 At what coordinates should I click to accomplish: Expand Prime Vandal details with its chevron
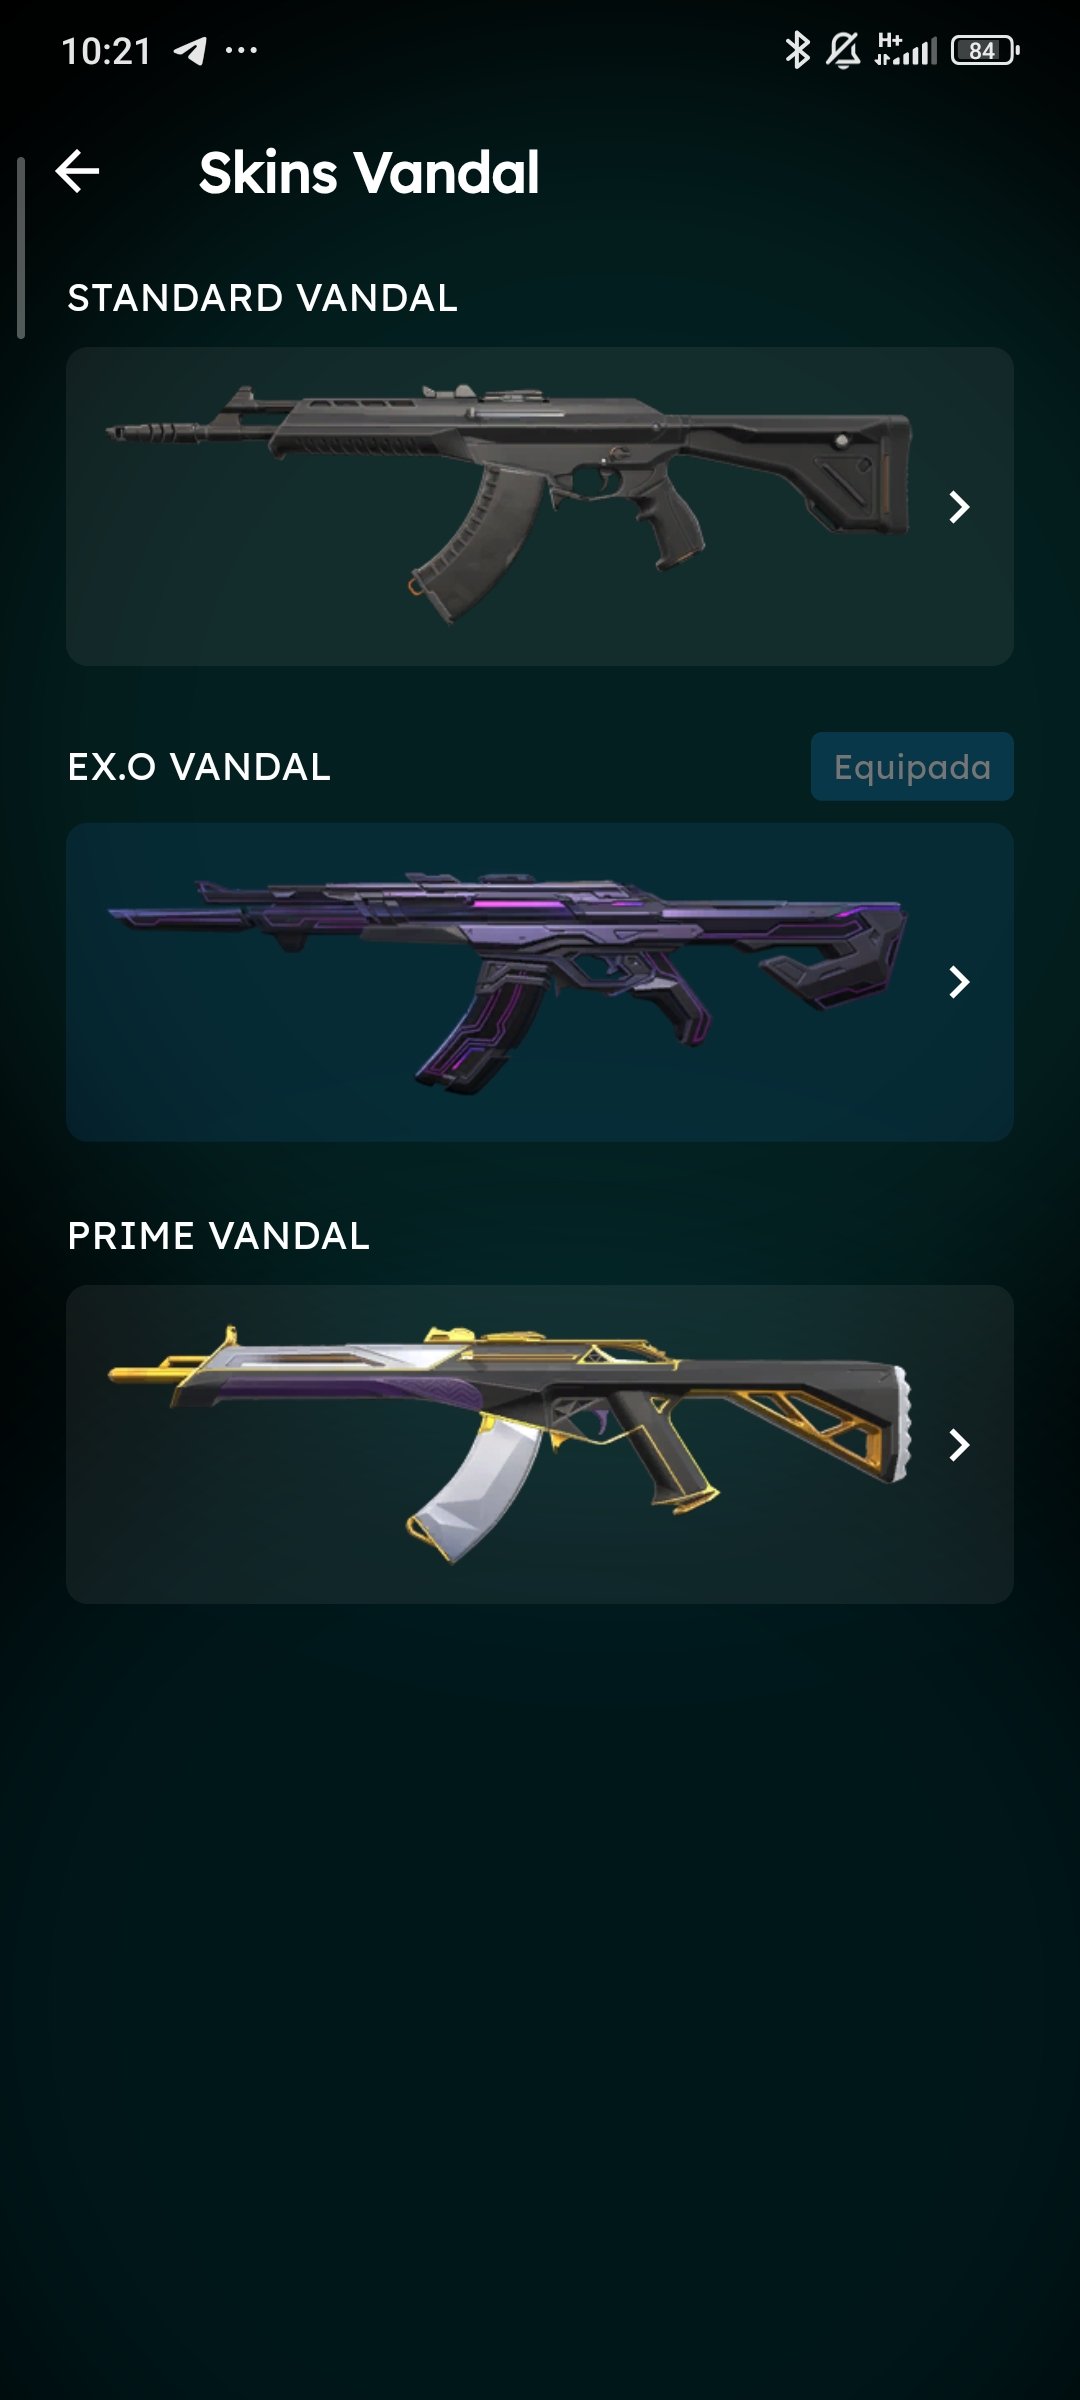click(x=959, y=1444)
